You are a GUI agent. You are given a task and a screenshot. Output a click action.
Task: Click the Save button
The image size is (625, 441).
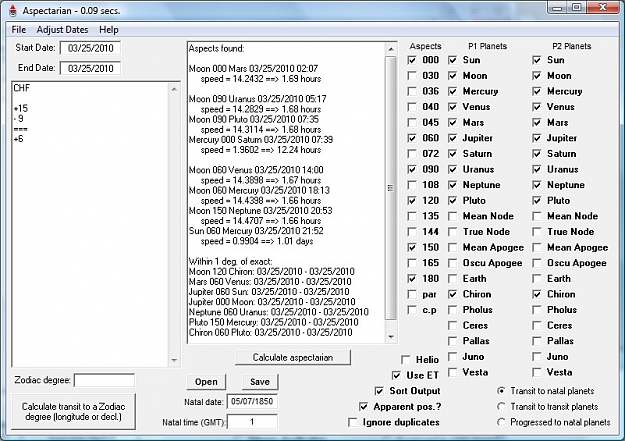(260, 382)
